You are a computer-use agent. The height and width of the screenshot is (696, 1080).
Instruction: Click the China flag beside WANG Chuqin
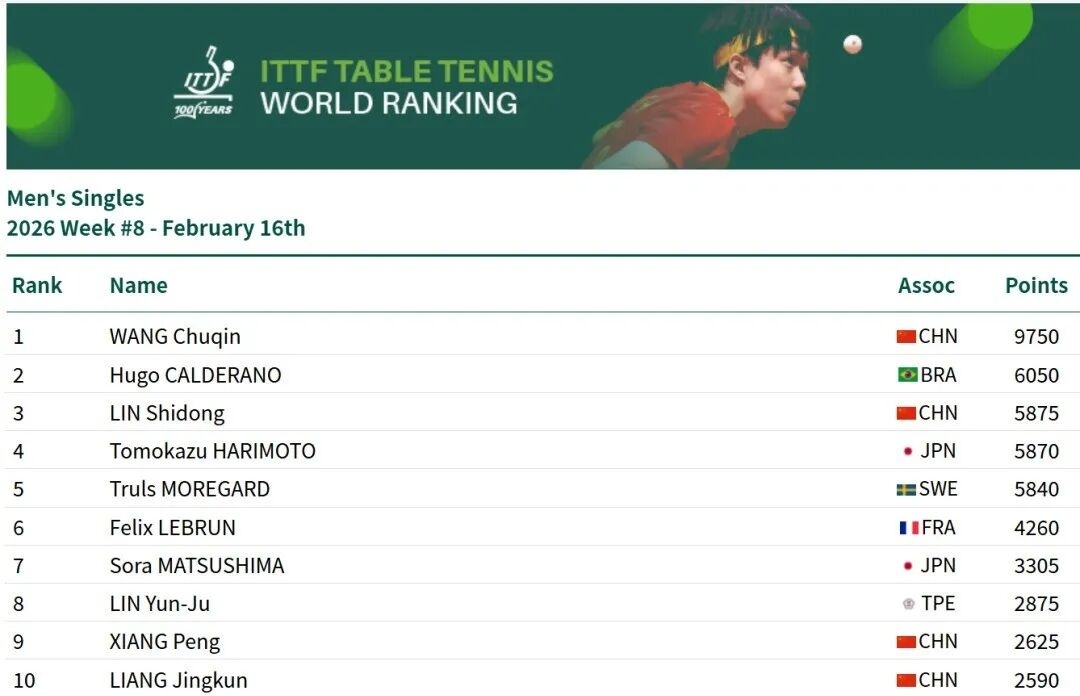(x=906, y=337)
